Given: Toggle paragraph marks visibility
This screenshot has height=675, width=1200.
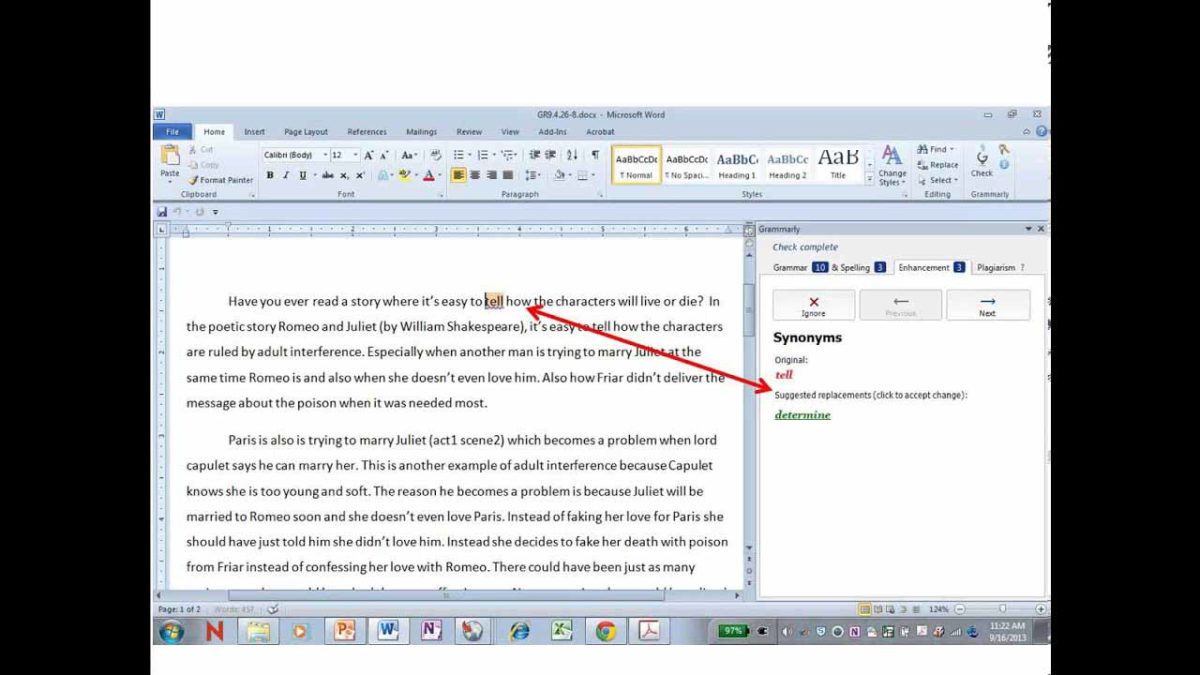Looking at the screenshot, I should point(596,155).
